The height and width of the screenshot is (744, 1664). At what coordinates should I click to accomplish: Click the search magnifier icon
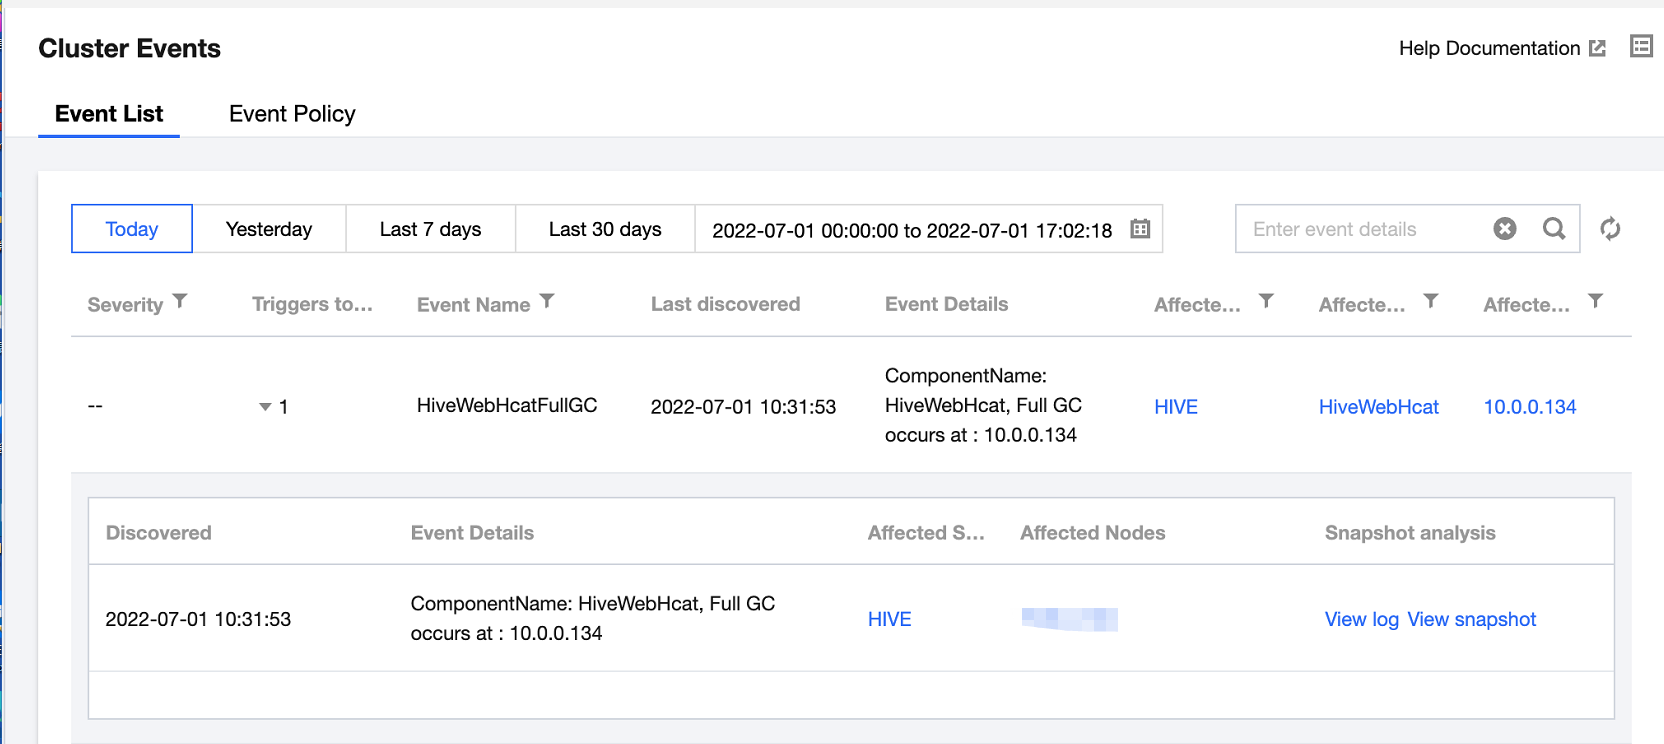[x=1554, y=229]
